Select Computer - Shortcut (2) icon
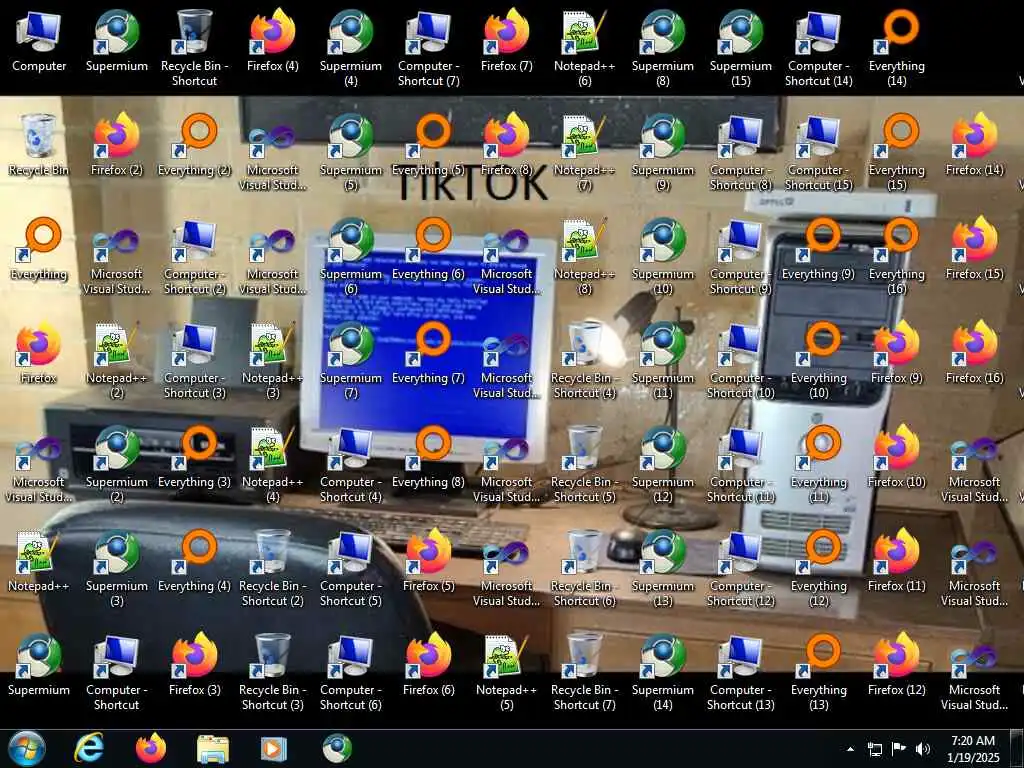The height and width of the screenshot is (768, 1024). [x=195, y=257]
